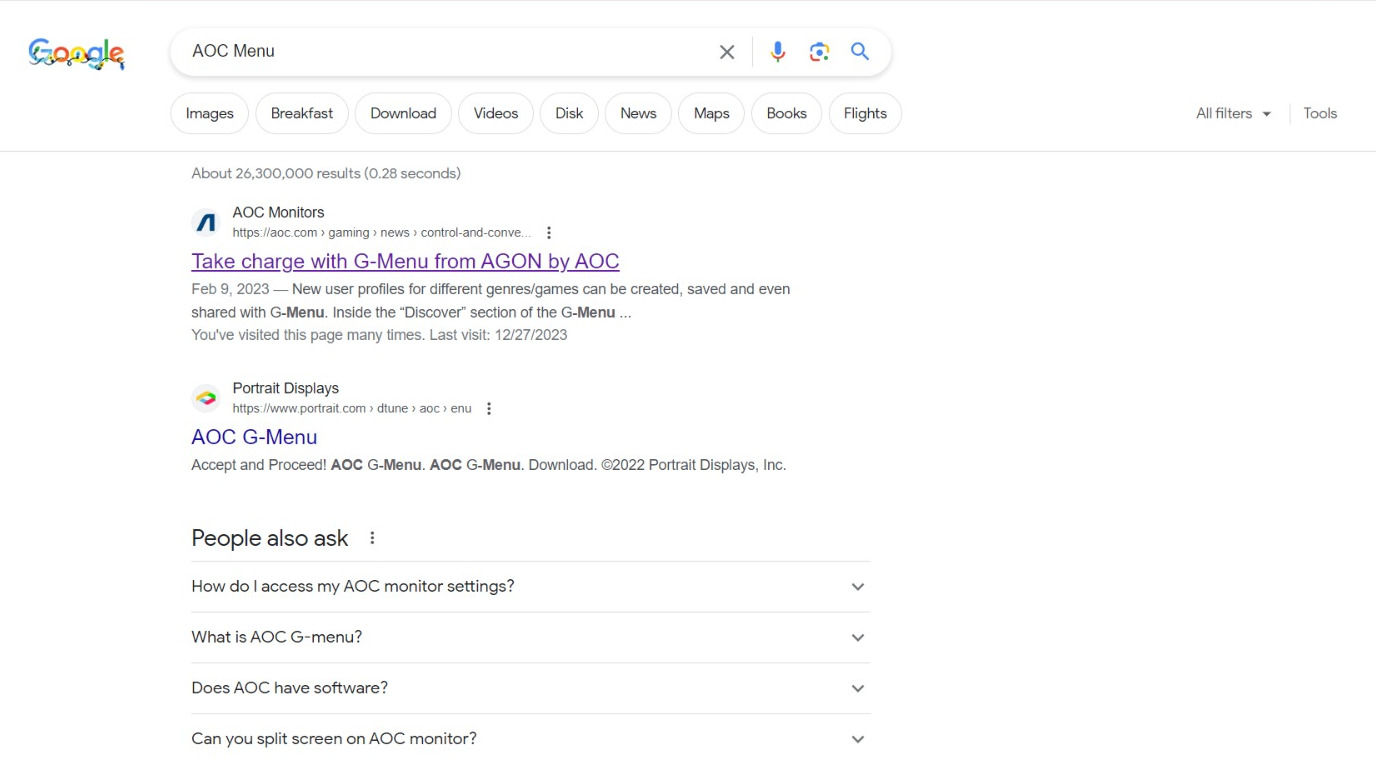Select the Videos filter chip
The height and width of the screenshot is (760, 1376).
click(496, 113)
